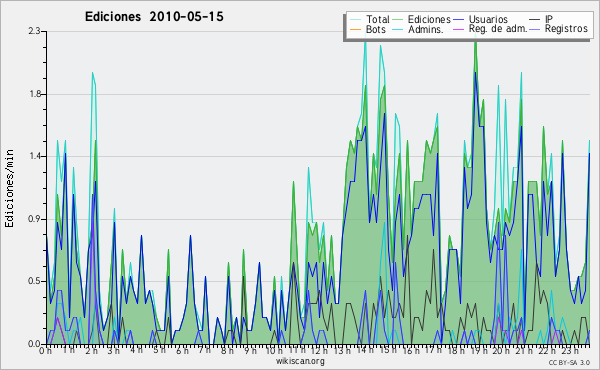Screen dimensions: 600x370
Task: Click the orange Bots line swatch in legend
Action: pyautogui.click(x=355, y=29)
